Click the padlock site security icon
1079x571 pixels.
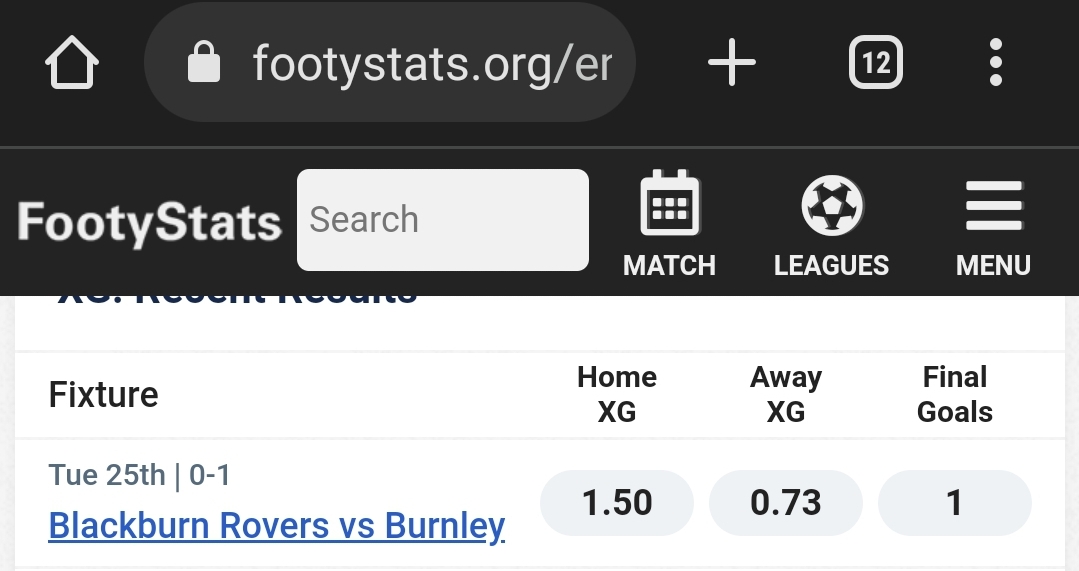pos(203,64)
